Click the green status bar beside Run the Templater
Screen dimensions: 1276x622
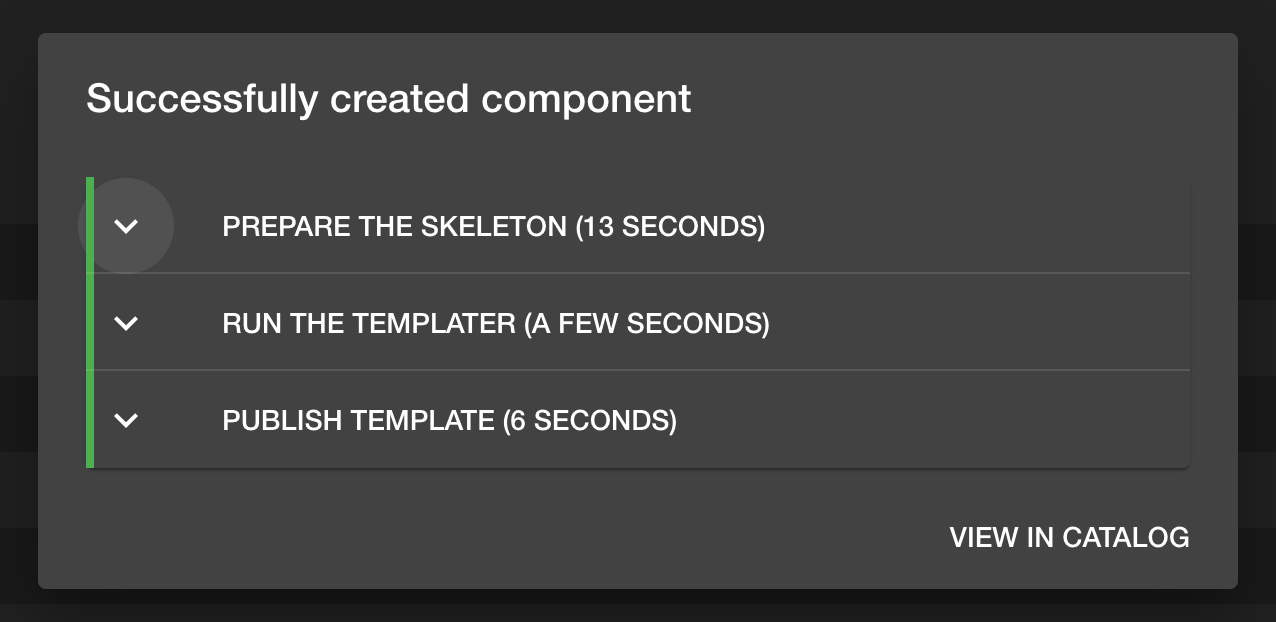click(90, 323)
